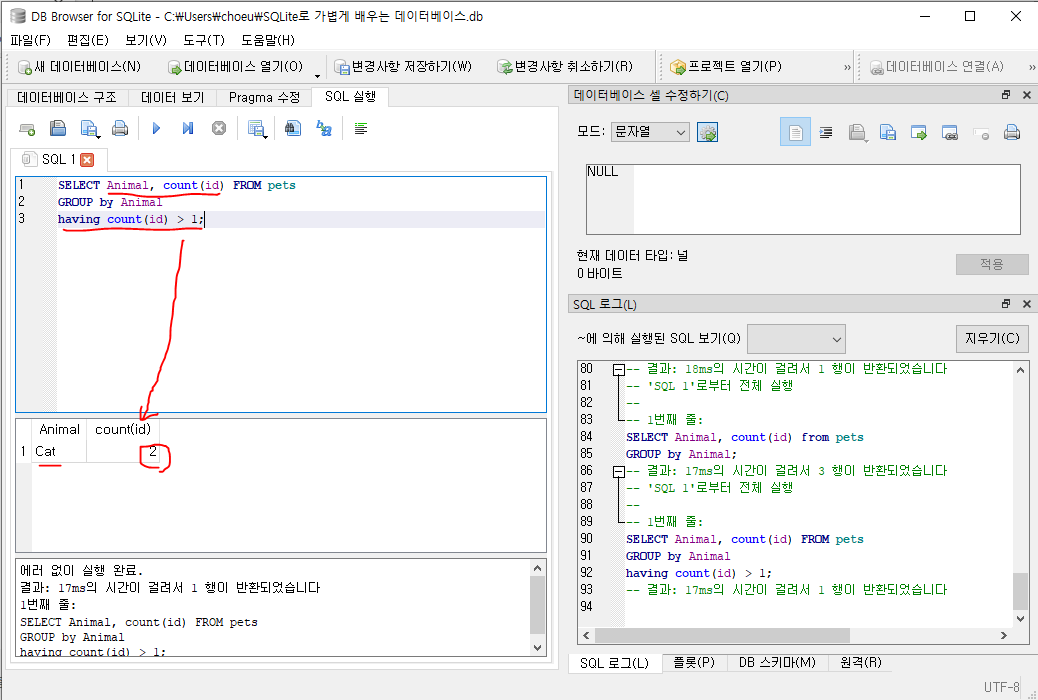Click the 지우기(C) clear log button
Image resolution: width=1038 pixels, height=700 pixels.
(x=992, y=338)
